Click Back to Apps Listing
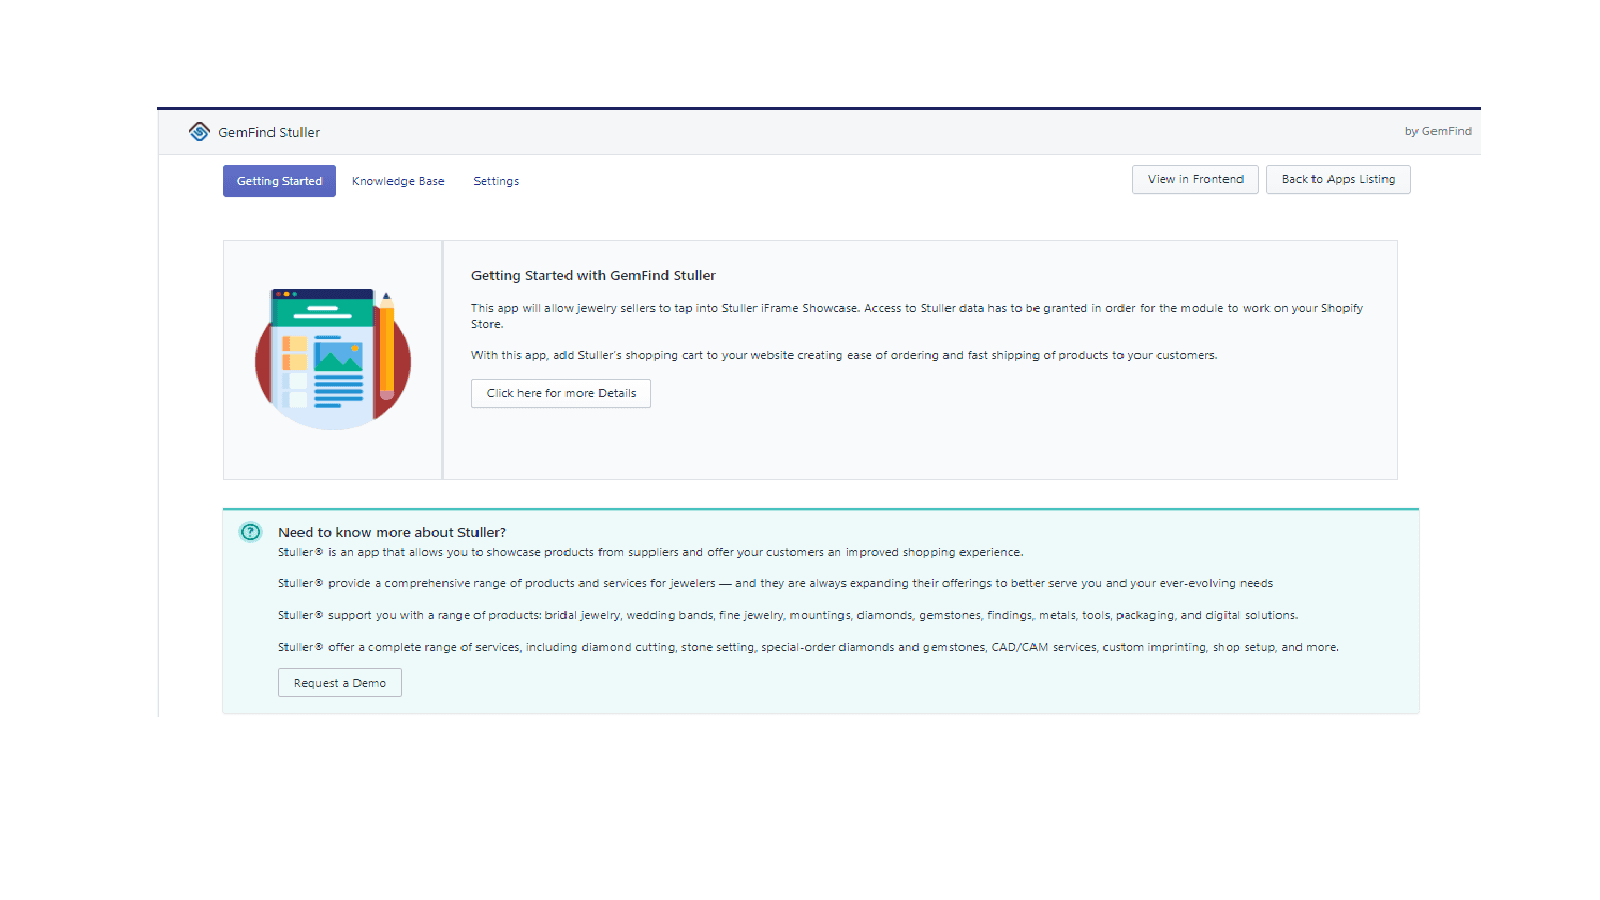 (1338, 179)
